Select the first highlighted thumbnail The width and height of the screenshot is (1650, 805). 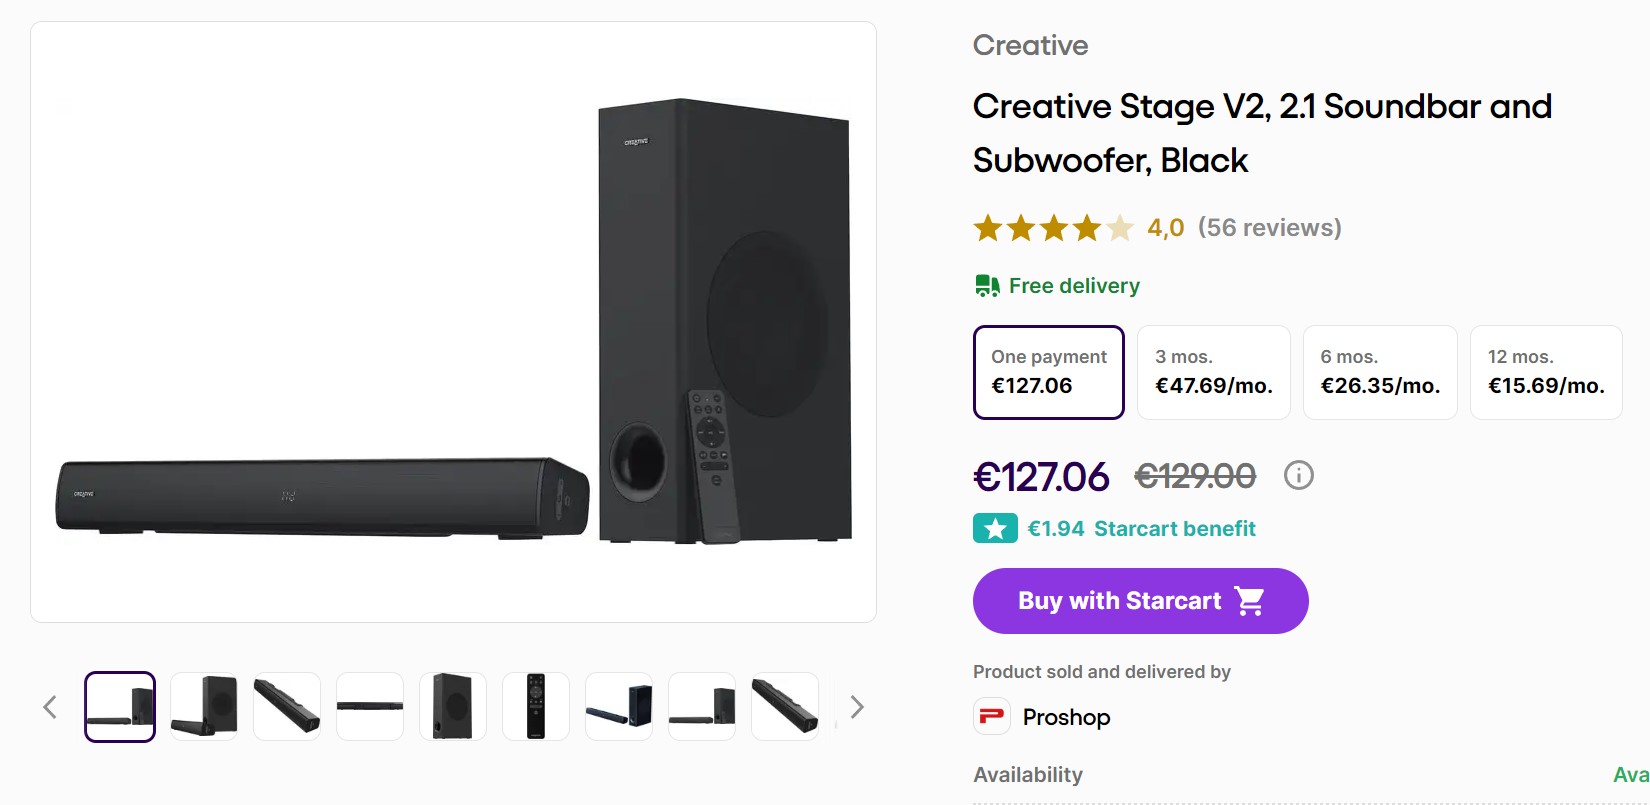tap(120, 706)
